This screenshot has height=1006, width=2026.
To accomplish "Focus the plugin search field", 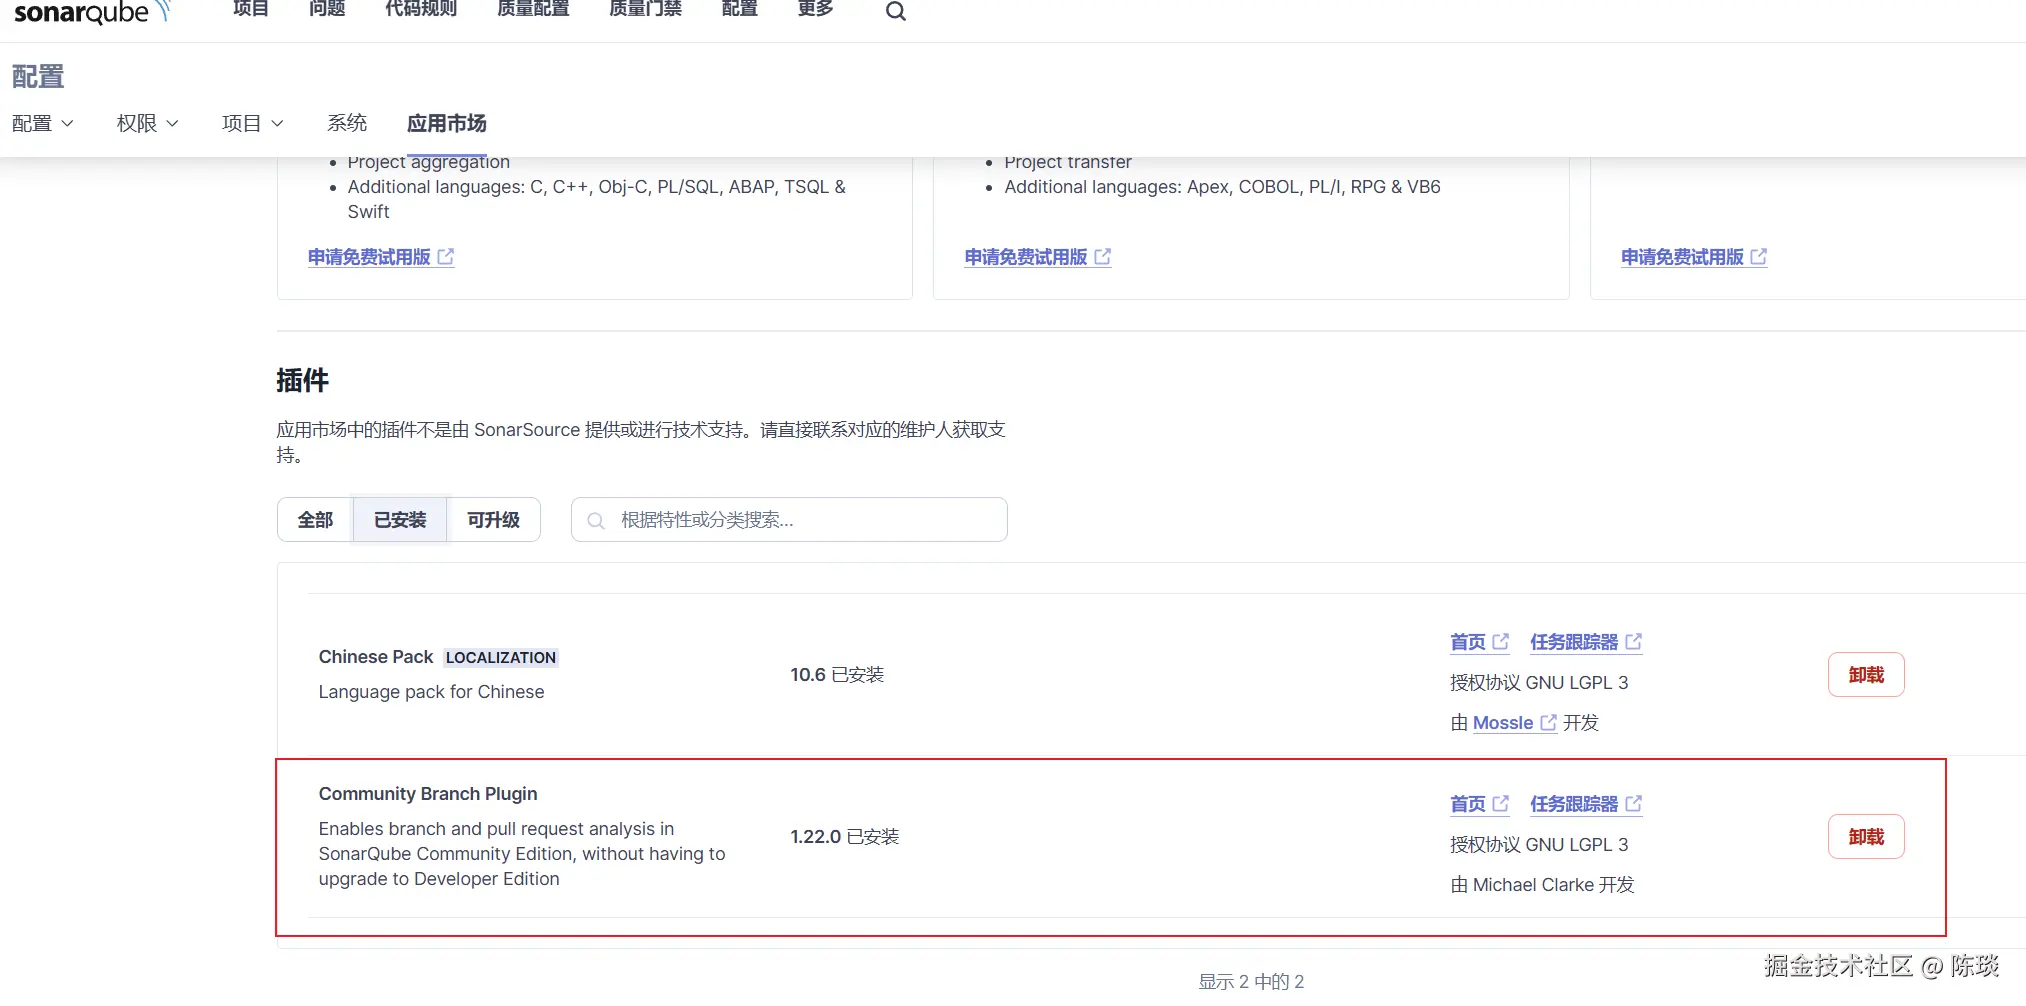I will (789, 520).
